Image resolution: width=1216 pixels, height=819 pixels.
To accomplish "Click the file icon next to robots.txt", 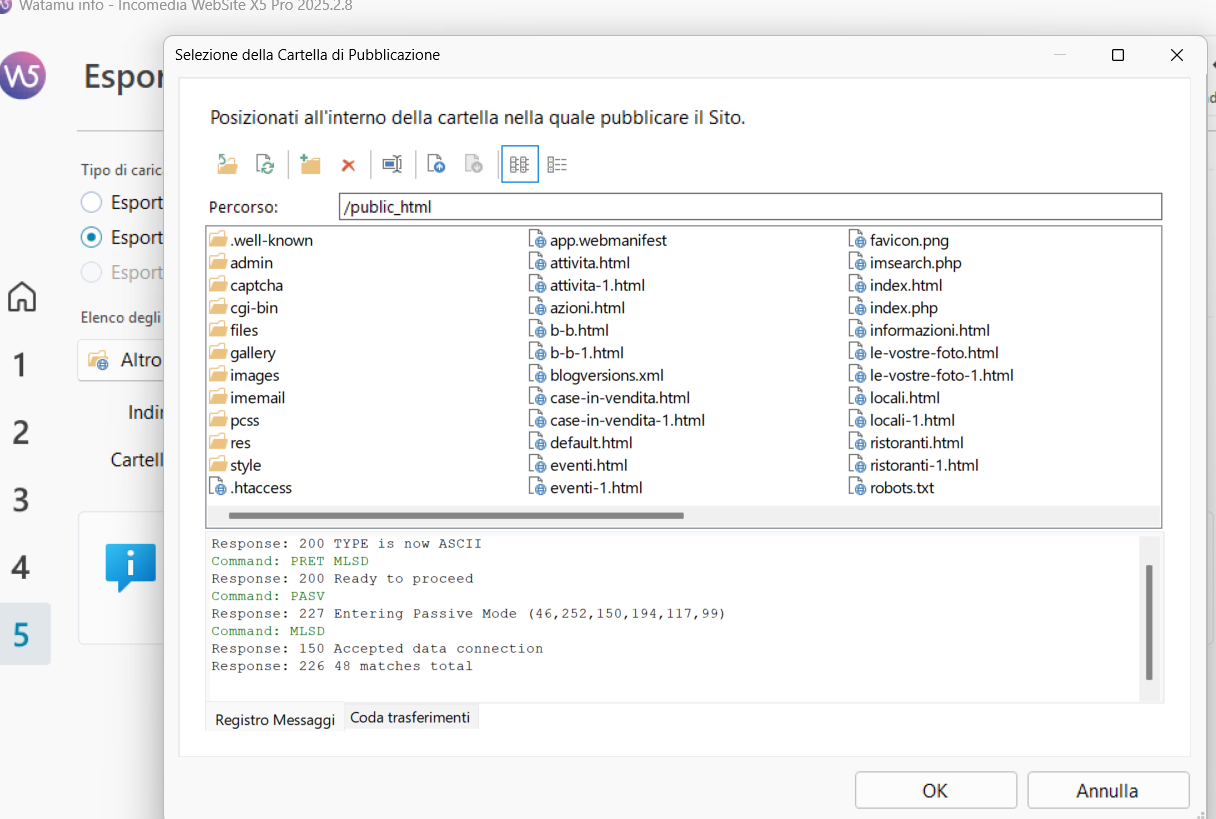I will (857, 488).
